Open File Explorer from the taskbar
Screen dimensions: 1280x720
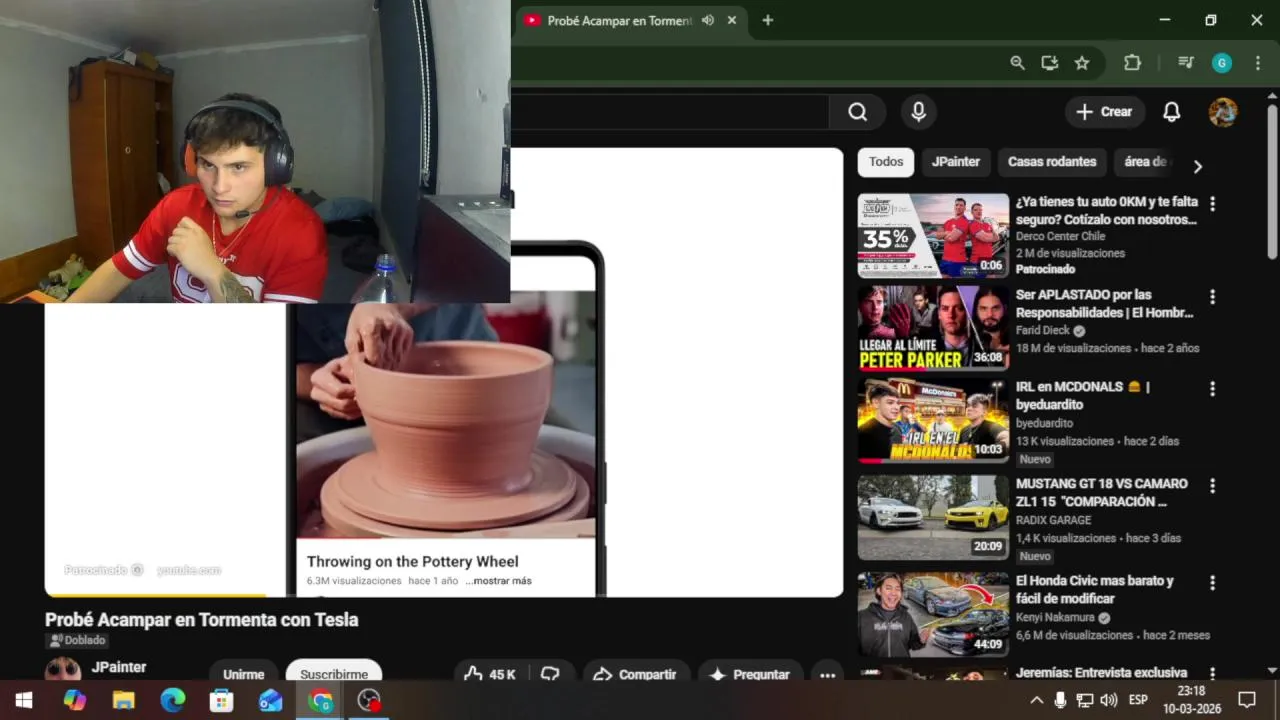point(124,700)
